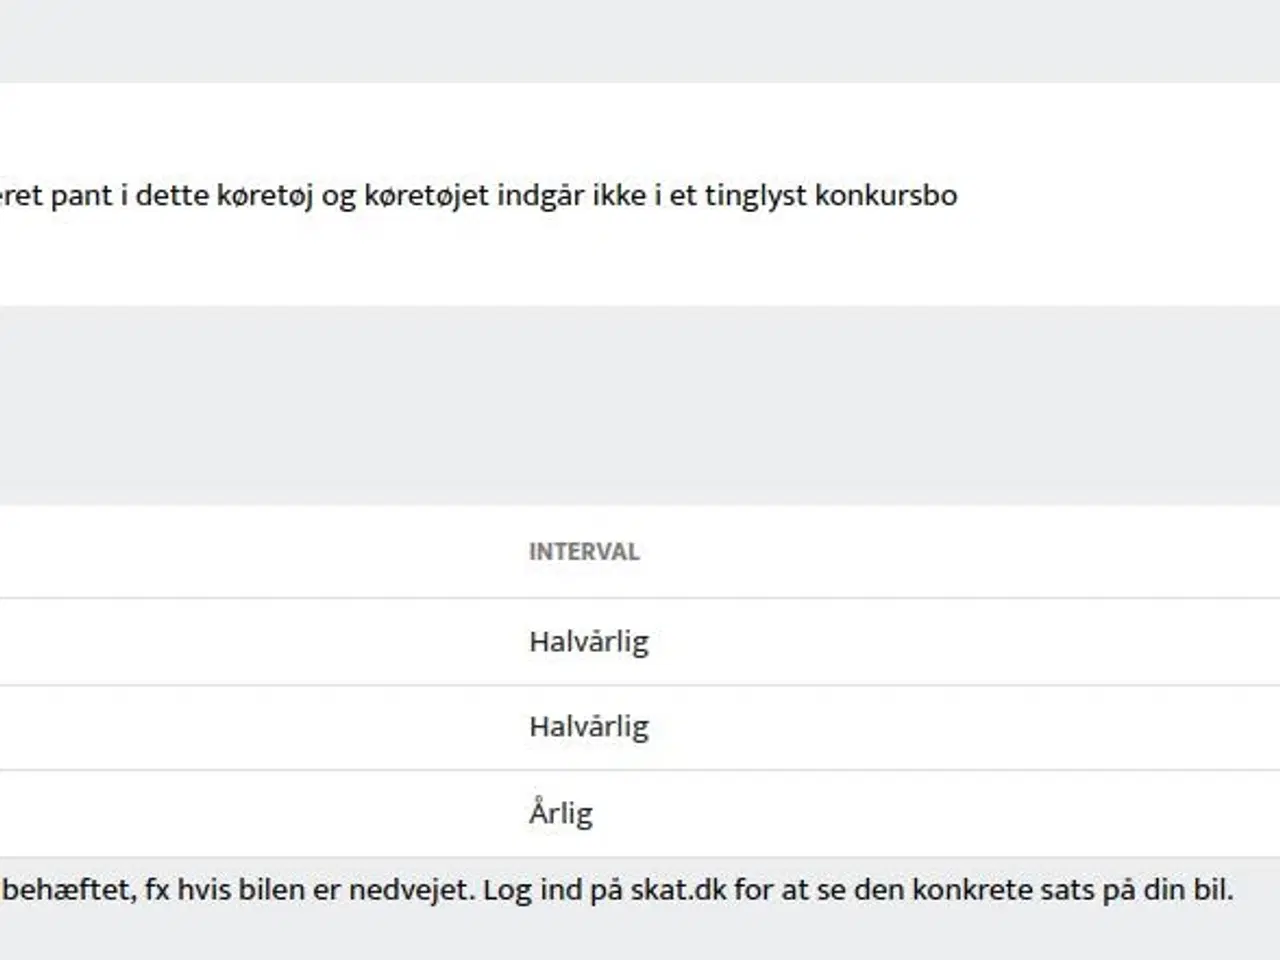Click the phrase konkrete sats
The width and height of the screenshot is (1280, 960).
point(1020,889)
